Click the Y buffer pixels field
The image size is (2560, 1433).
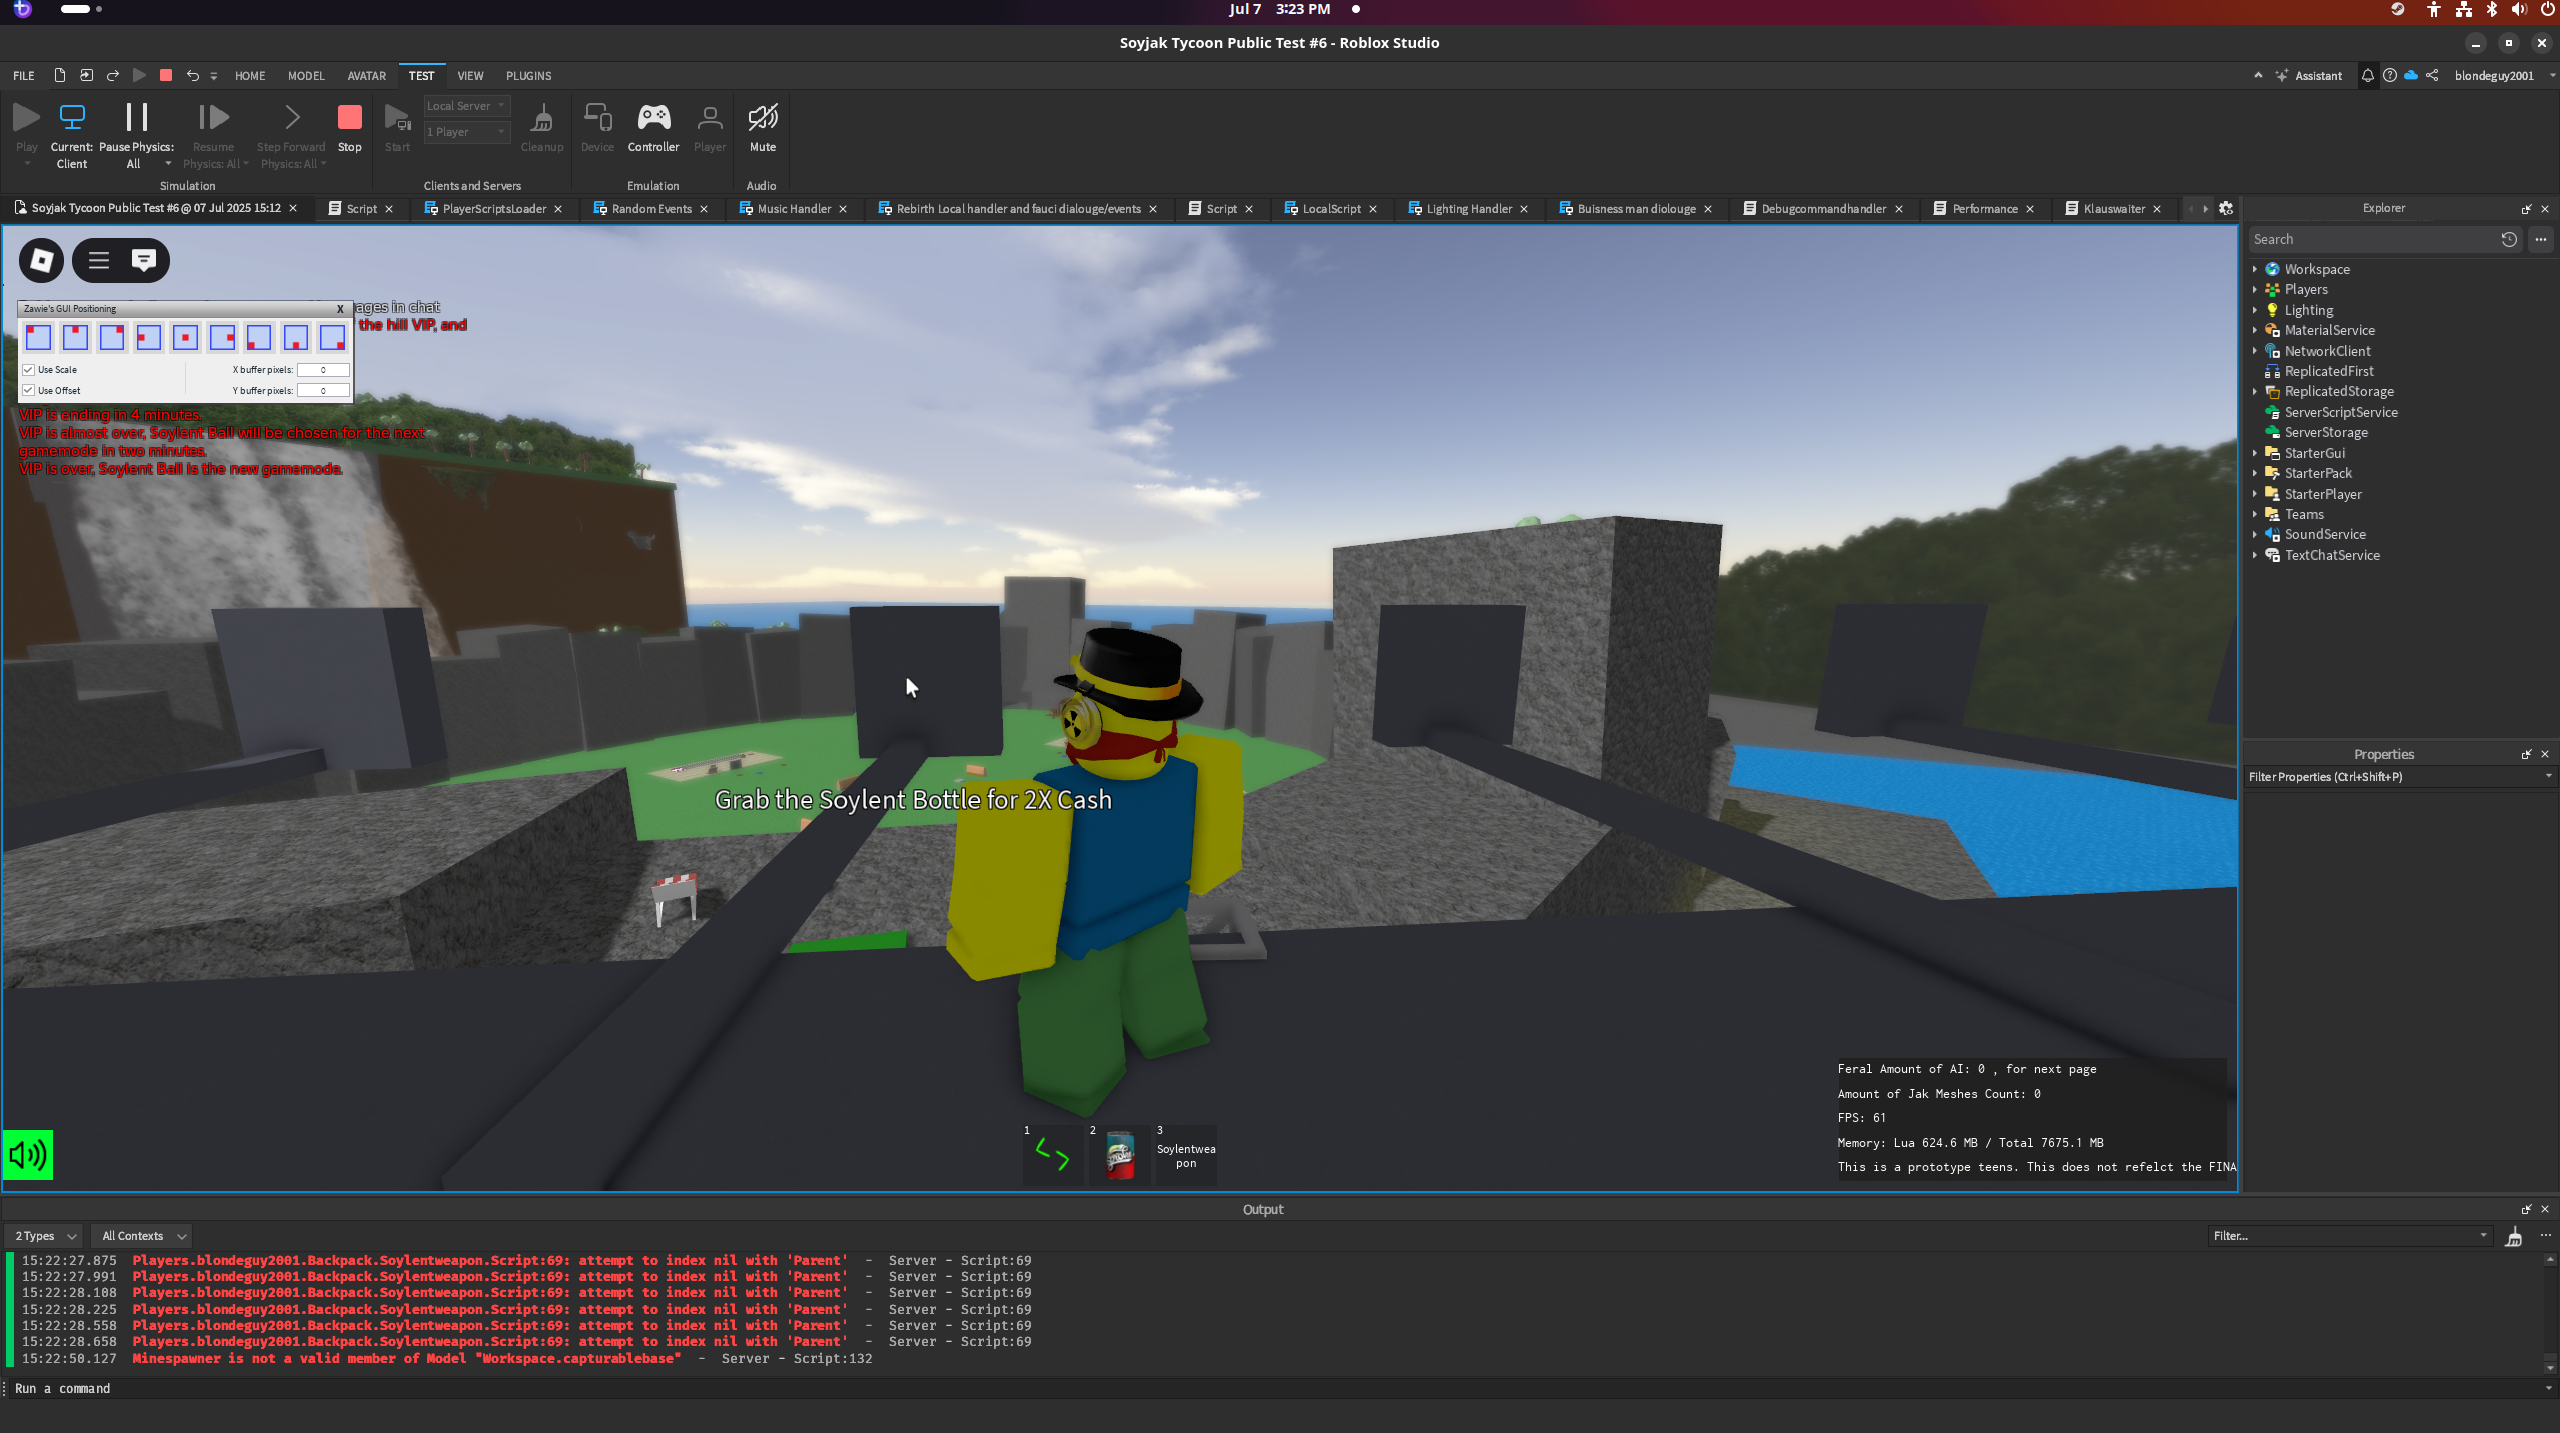tap(323, 391)
